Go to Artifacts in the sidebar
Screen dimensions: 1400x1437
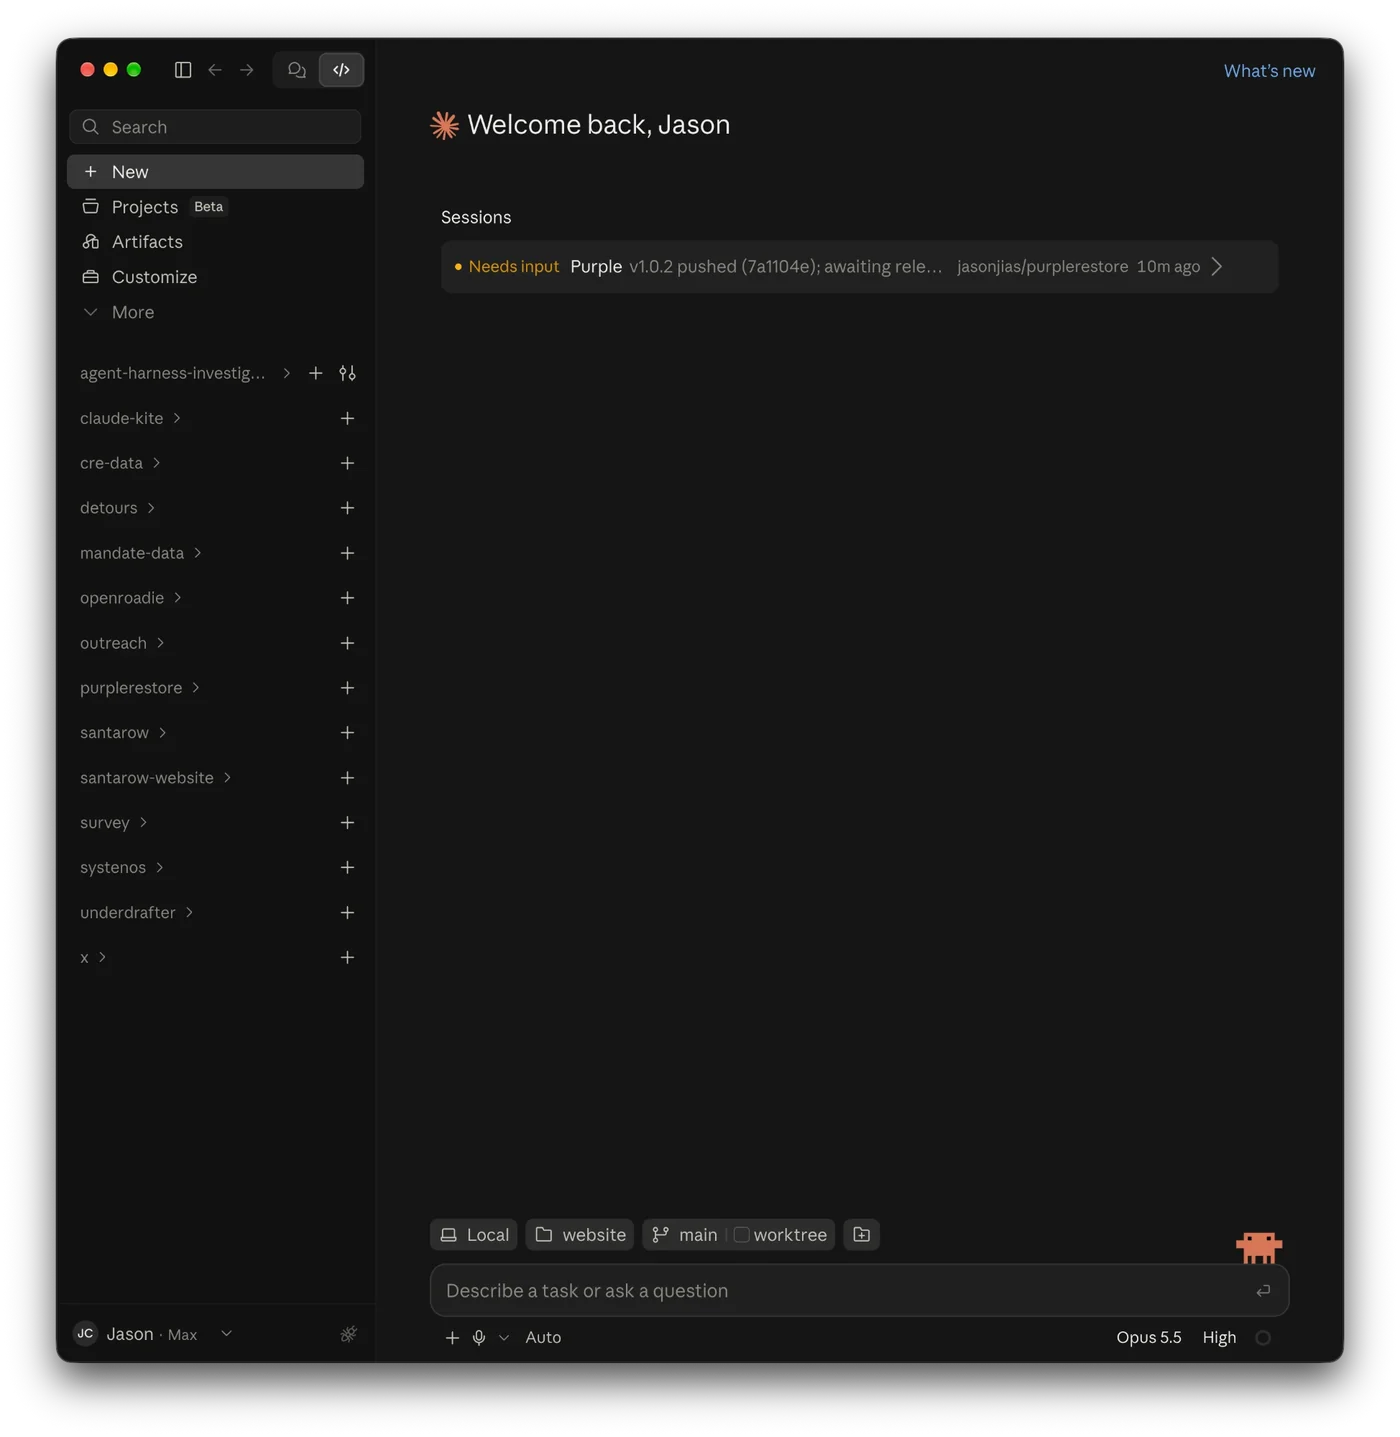point(215,242)
